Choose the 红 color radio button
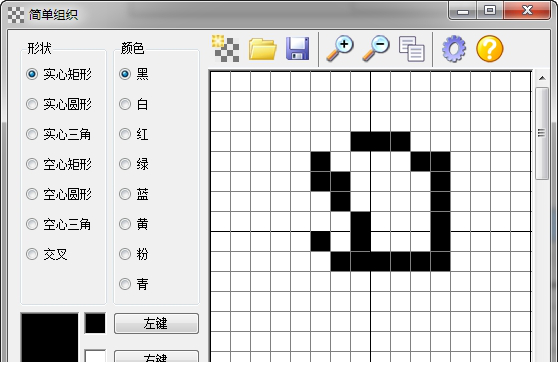This screenshot has height=376, width=558. 133,134
